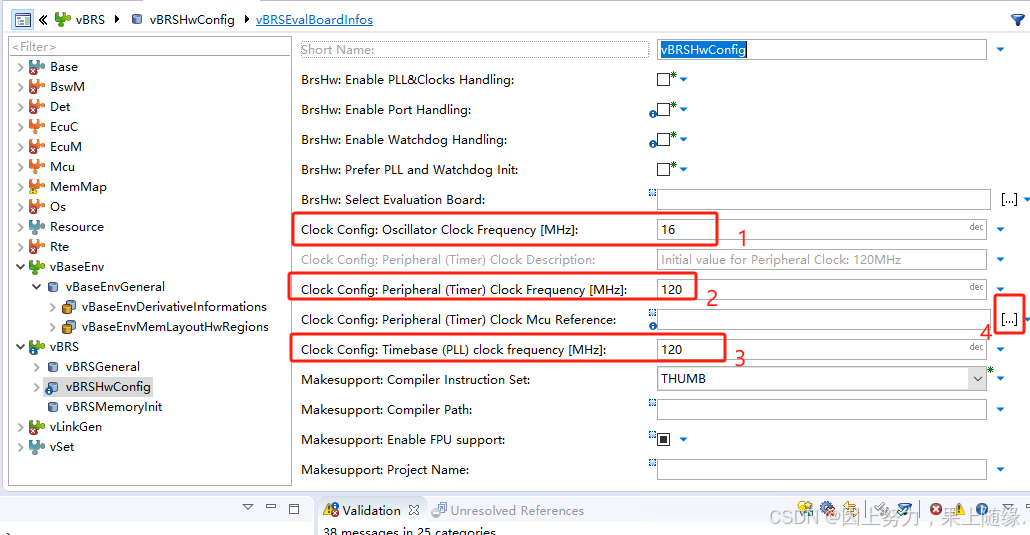Expand vBaseEnvDerivativeInformations node

click(53, 307)
